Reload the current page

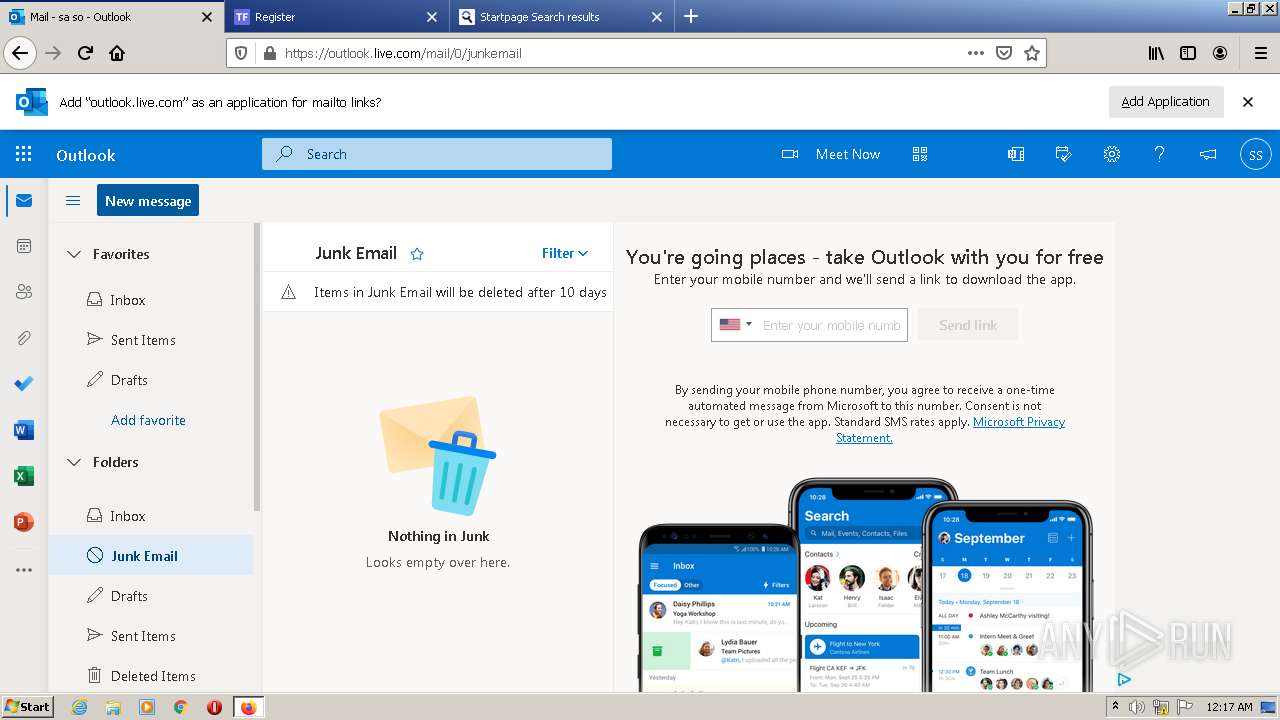pos(85,53)
